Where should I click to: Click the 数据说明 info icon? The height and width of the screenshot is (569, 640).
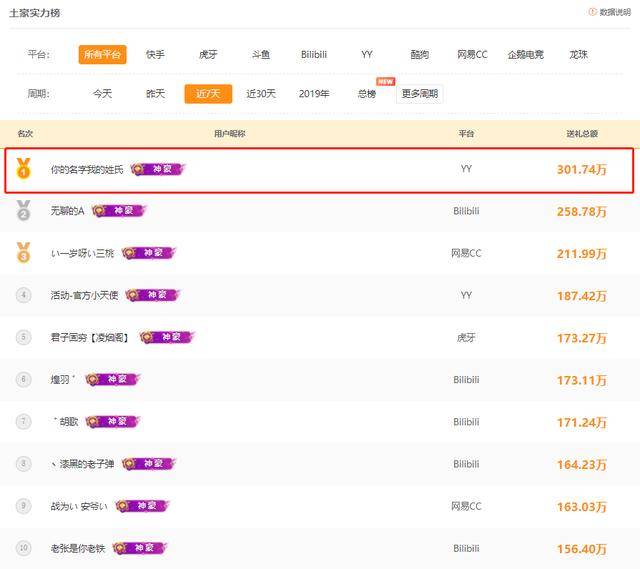[x=592, y=12]
